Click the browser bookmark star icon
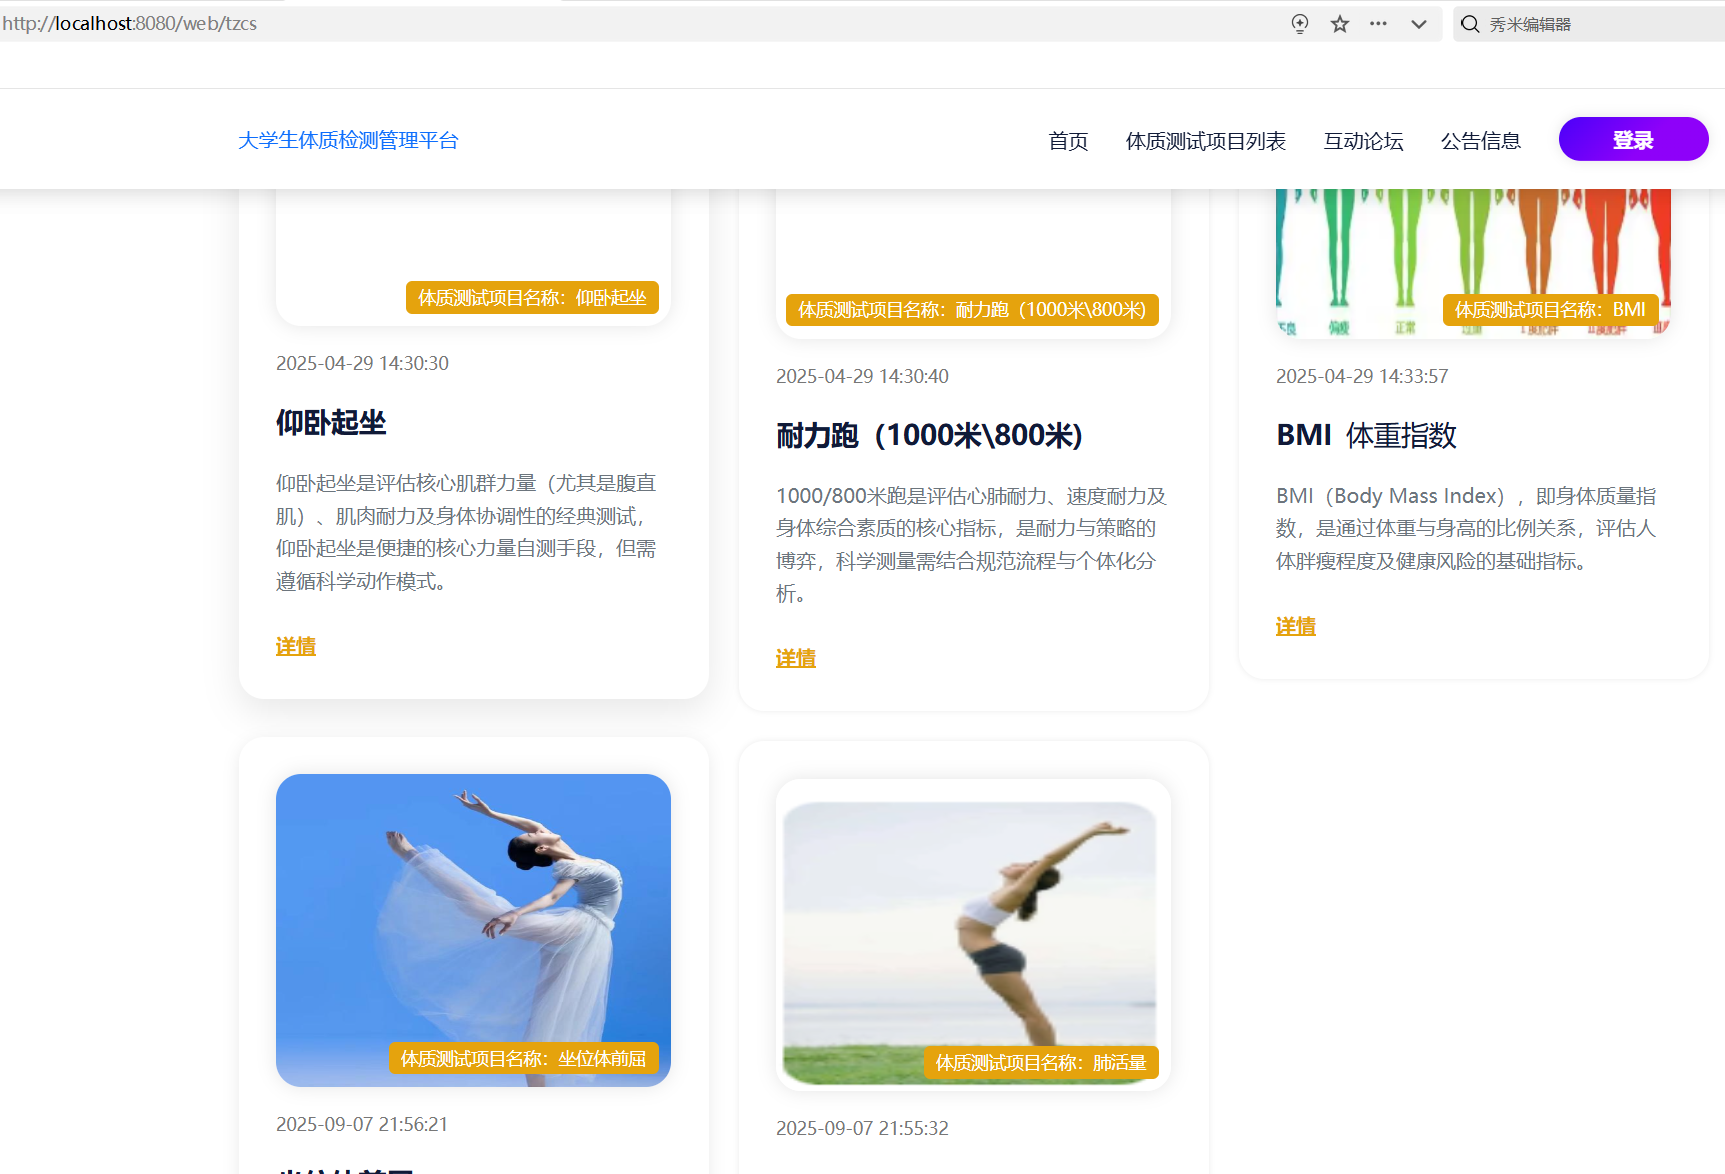Viewport: 1725px width, 1174px height. pyautogui.click(x=1340, y=24)
